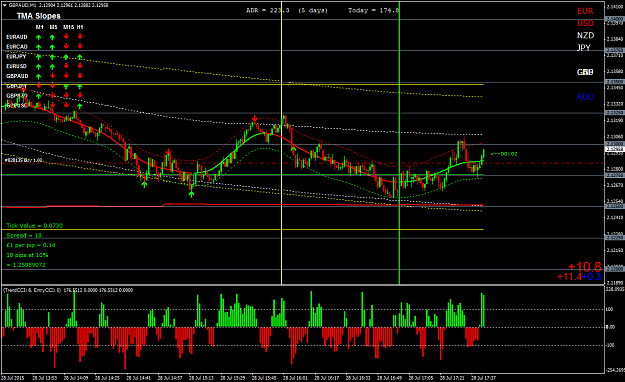Click the 28 Jul 17:37 time label

tap(483, 378)
